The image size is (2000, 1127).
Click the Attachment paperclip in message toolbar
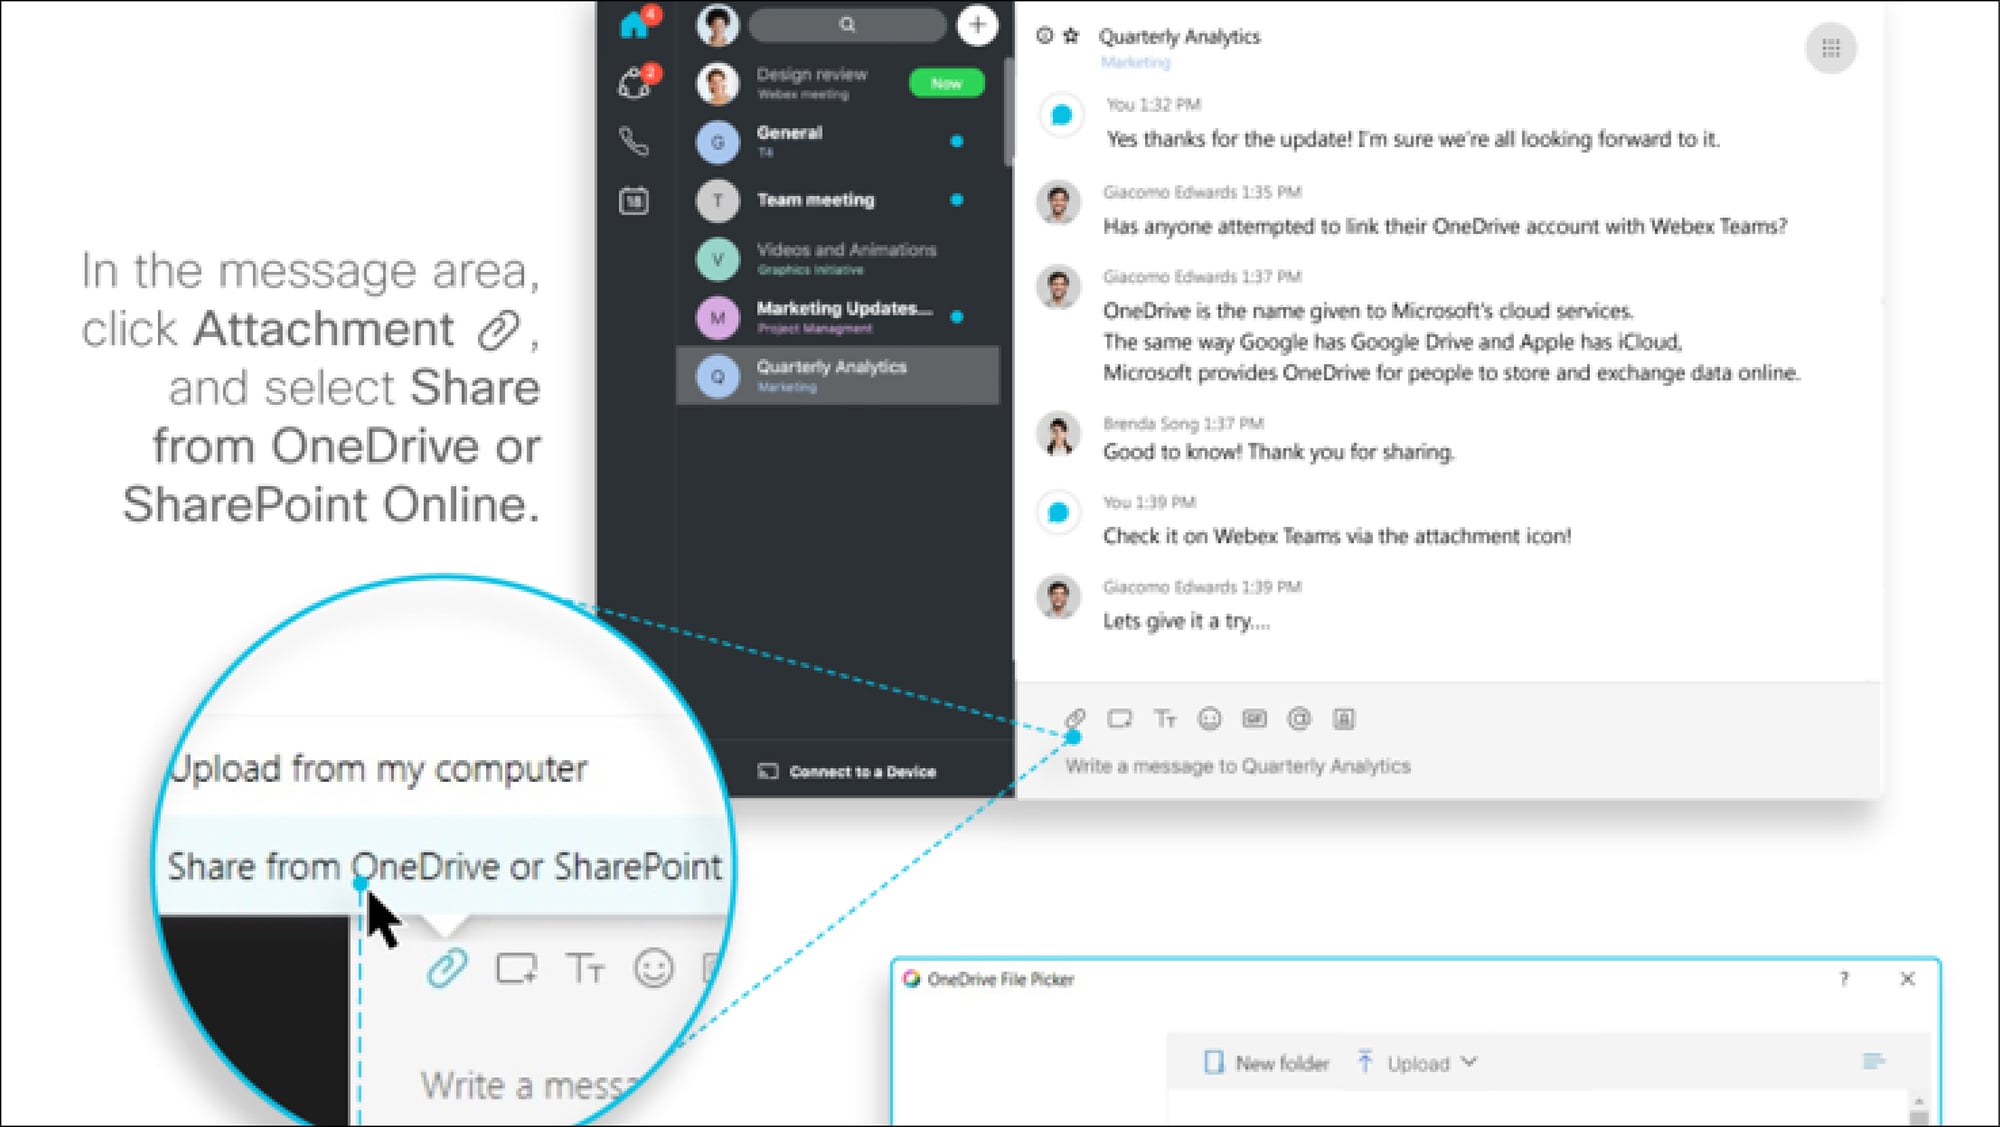coord(1075,718)
